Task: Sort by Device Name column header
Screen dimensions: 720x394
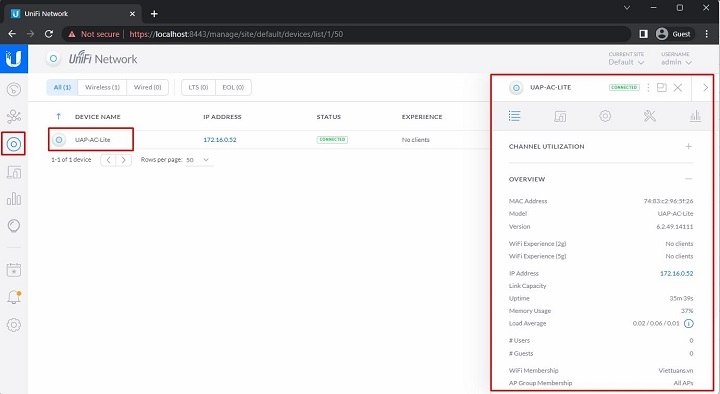Action: 97,117
